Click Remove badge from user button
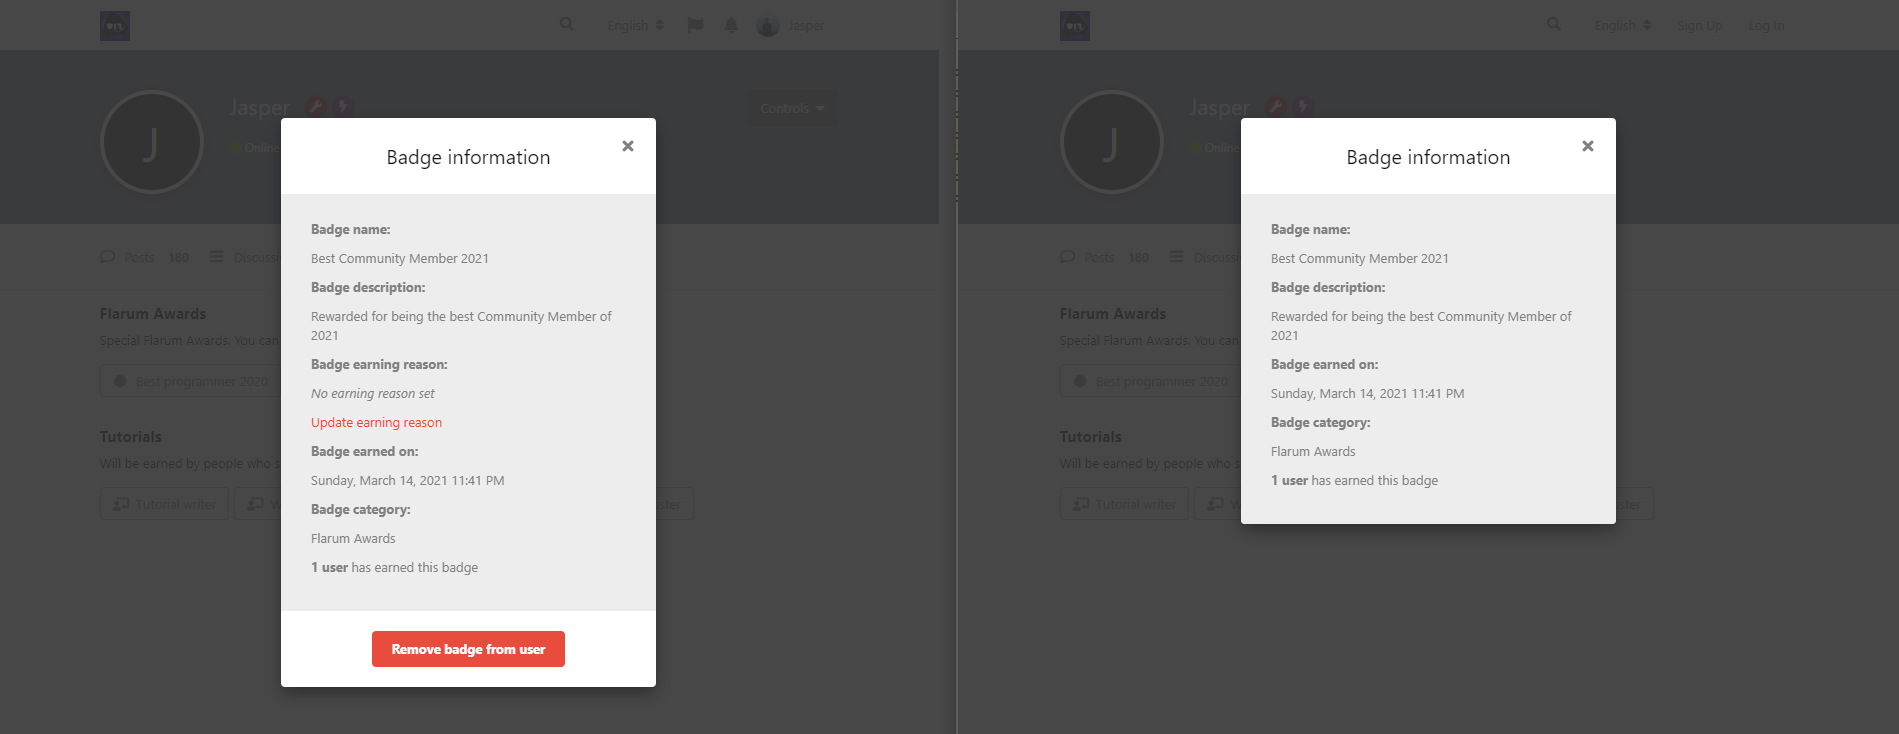The height and width of the screenshot is (734, 1899). point(468,649)
